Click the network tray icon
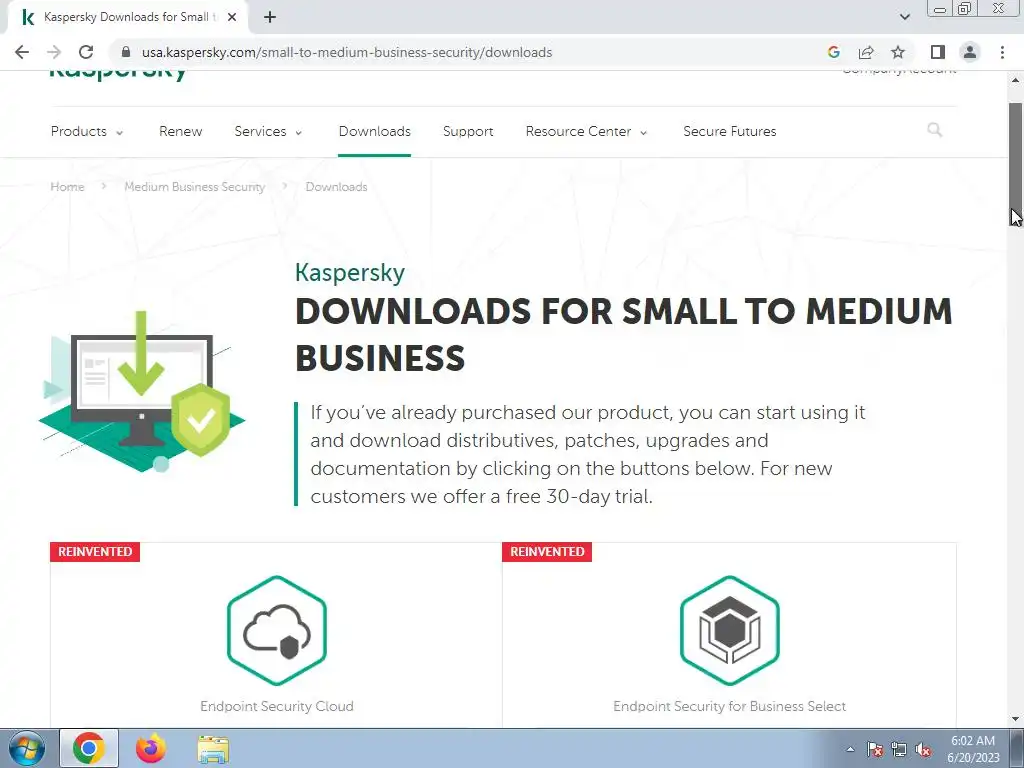The width and height of the screenshot is (1024, 768). (x=899, y=750)
